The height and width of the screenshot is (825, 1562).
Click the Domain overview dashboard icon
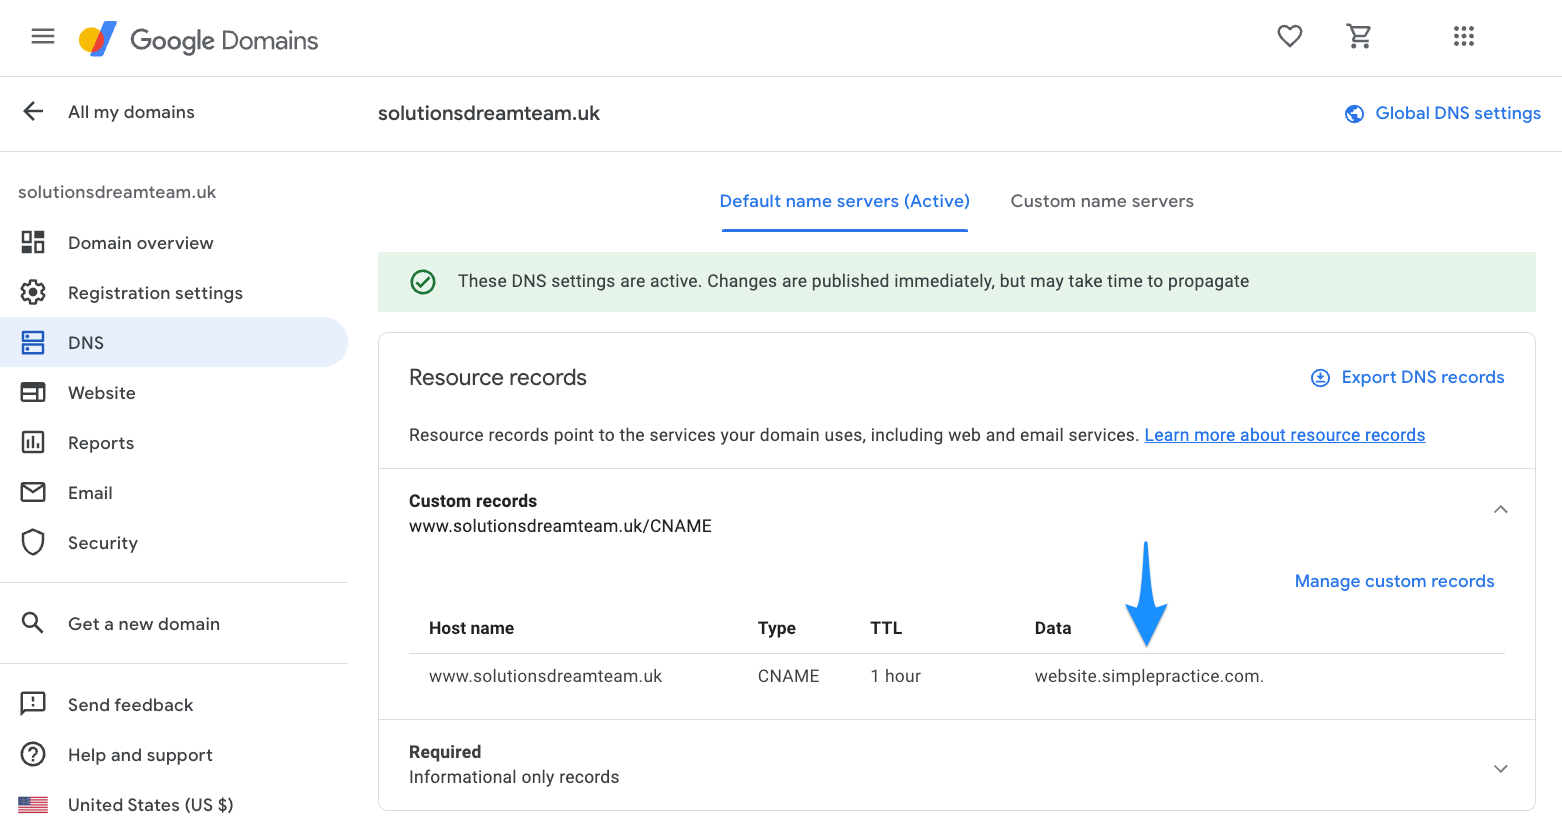click(33, 242)
